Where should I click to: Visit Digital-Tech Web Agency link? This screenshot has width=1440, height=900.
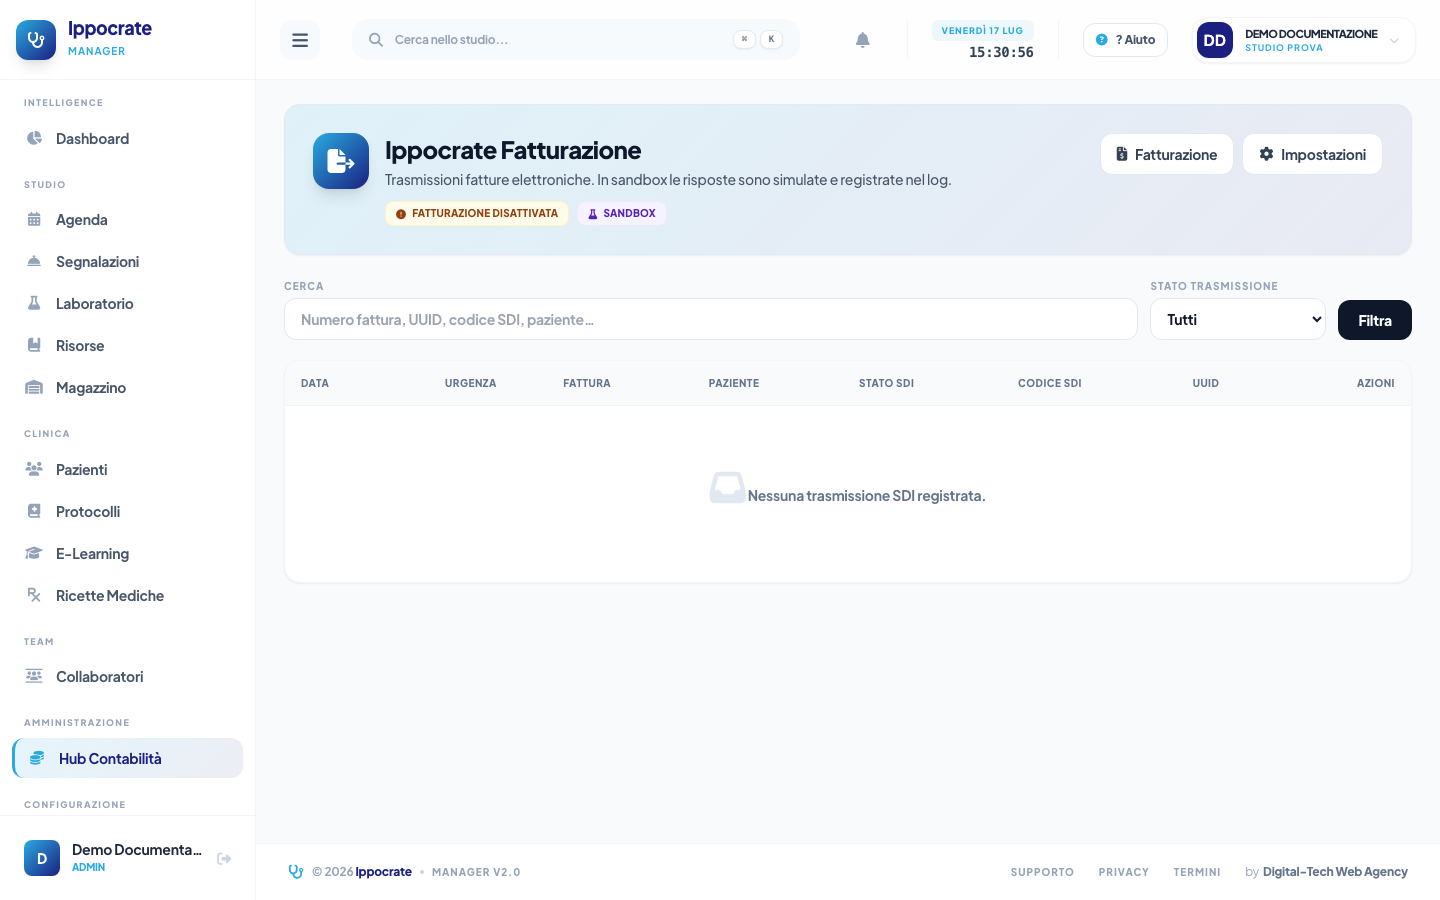(1335, 872)
